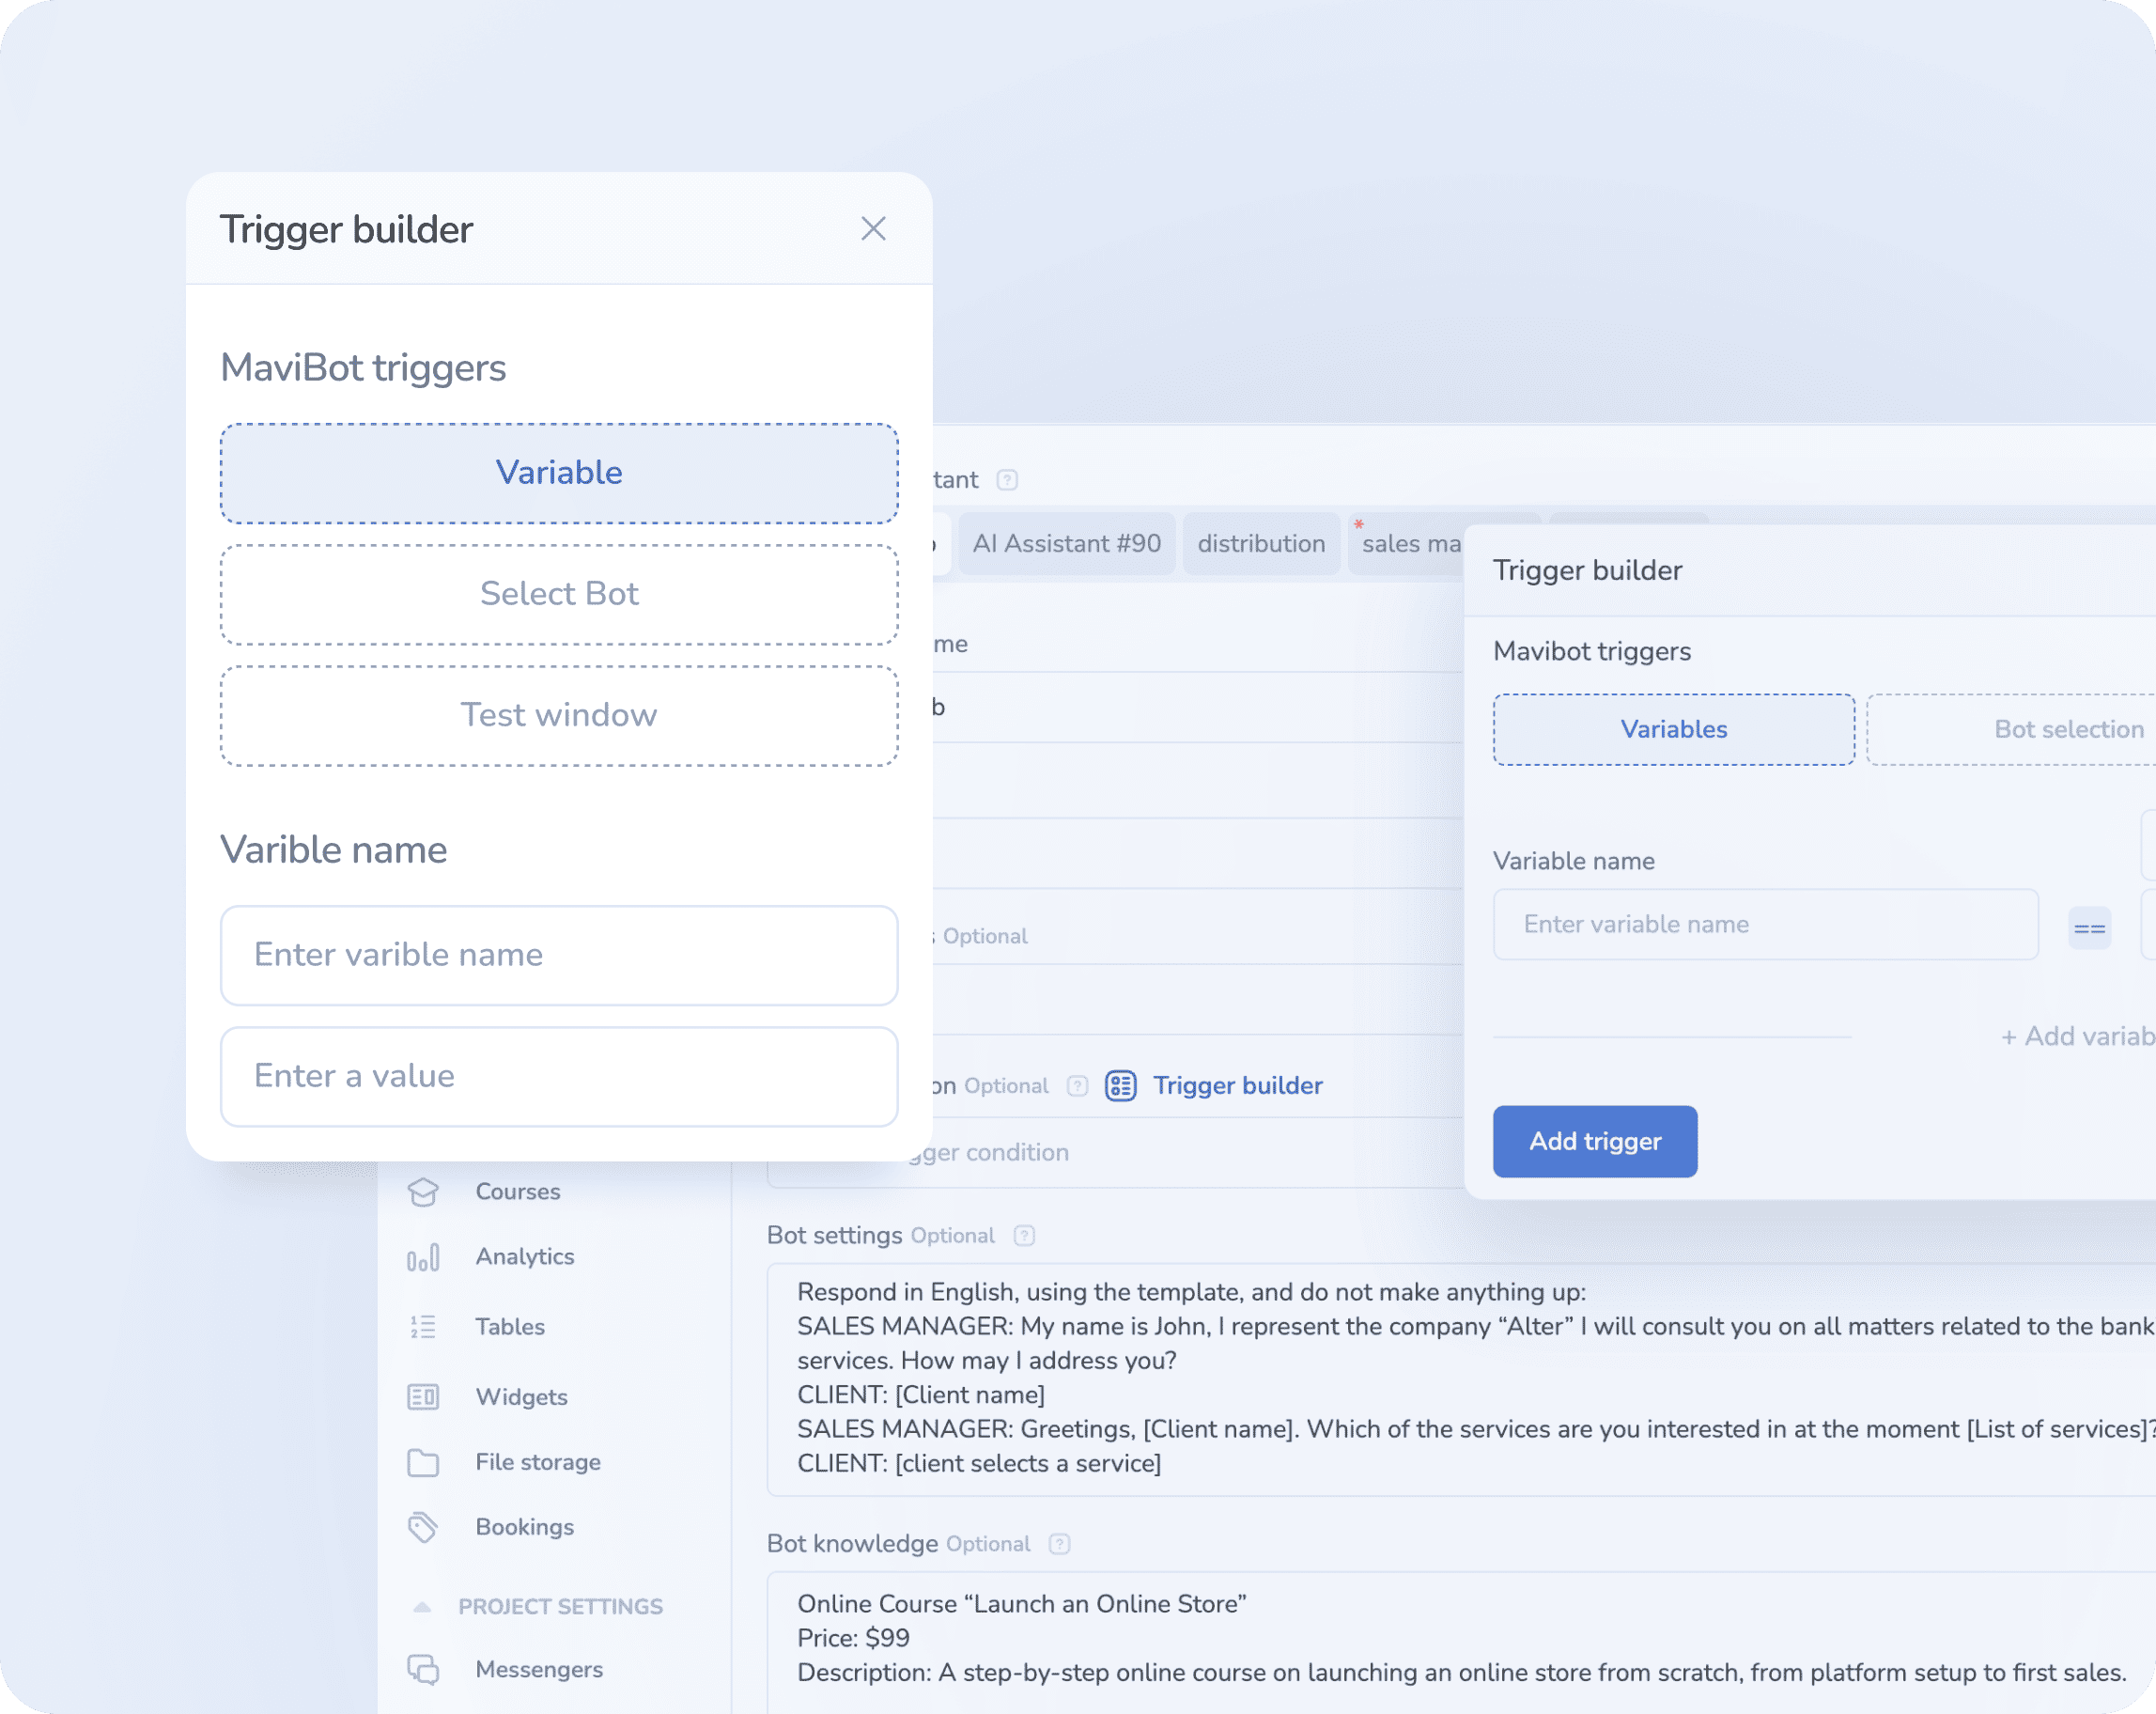Image resolution: width=2156 pixels, height=1714 pixels.
Task: Open the Tables list icon
Action: pyautogui.click(x=423, y=1327)
